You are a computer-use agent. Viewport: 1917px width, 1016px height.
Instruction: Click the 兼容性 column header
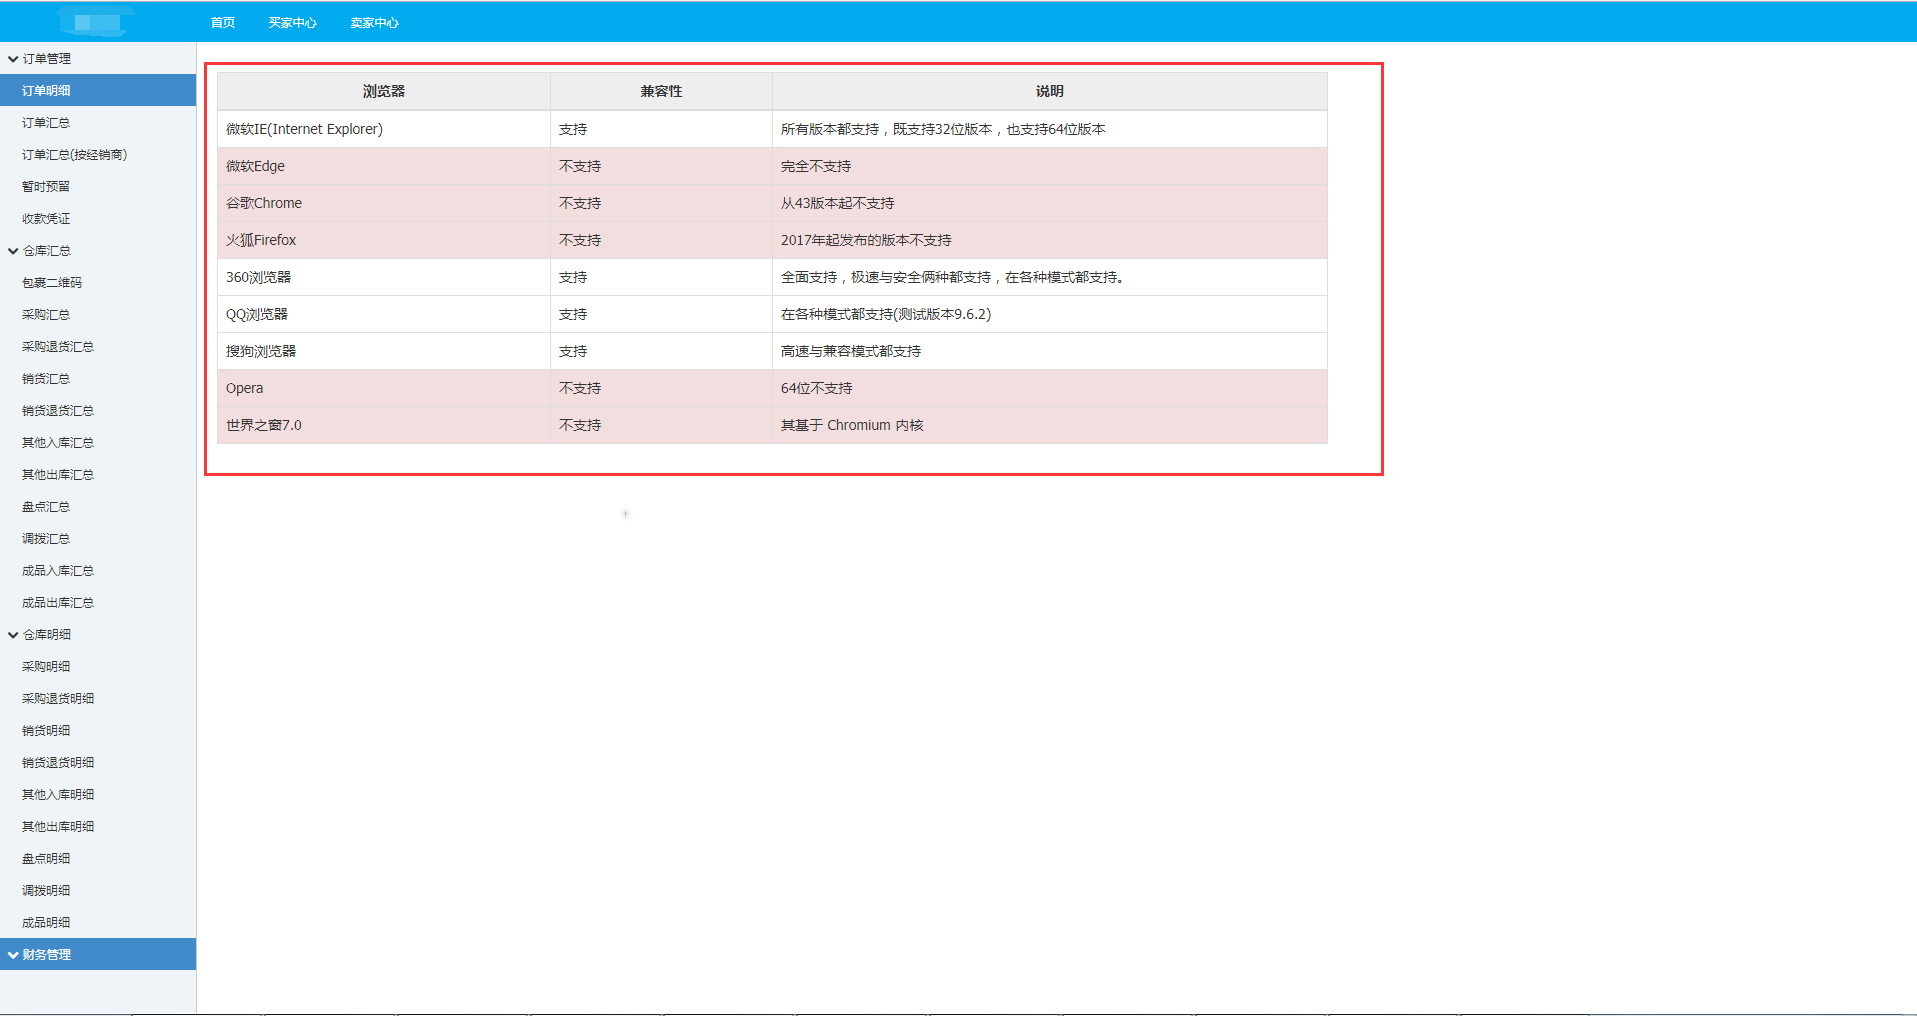(661, 91)
